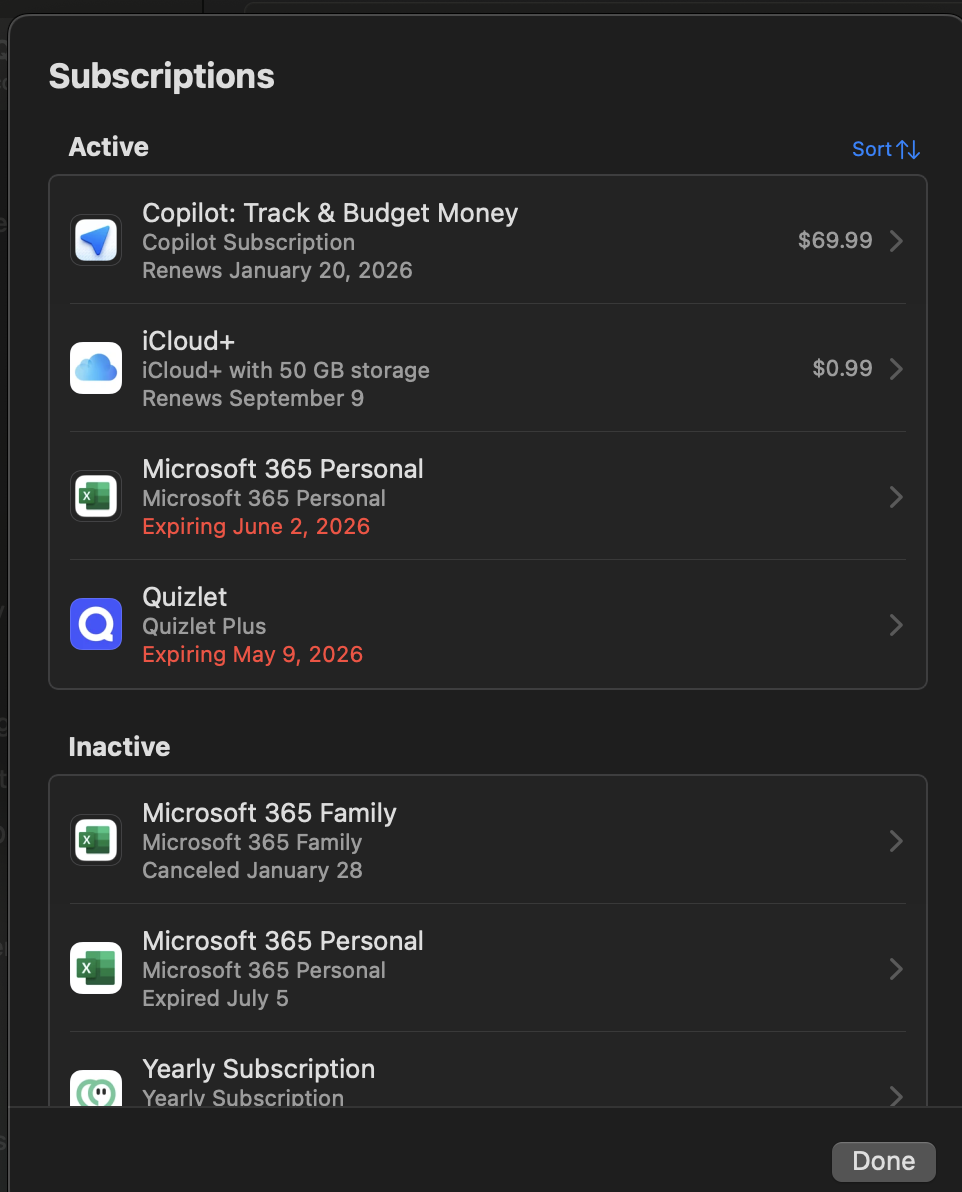Open iCloud+ details via its chevron
This screenshot has width=962, height=1192.
point(897,369)
